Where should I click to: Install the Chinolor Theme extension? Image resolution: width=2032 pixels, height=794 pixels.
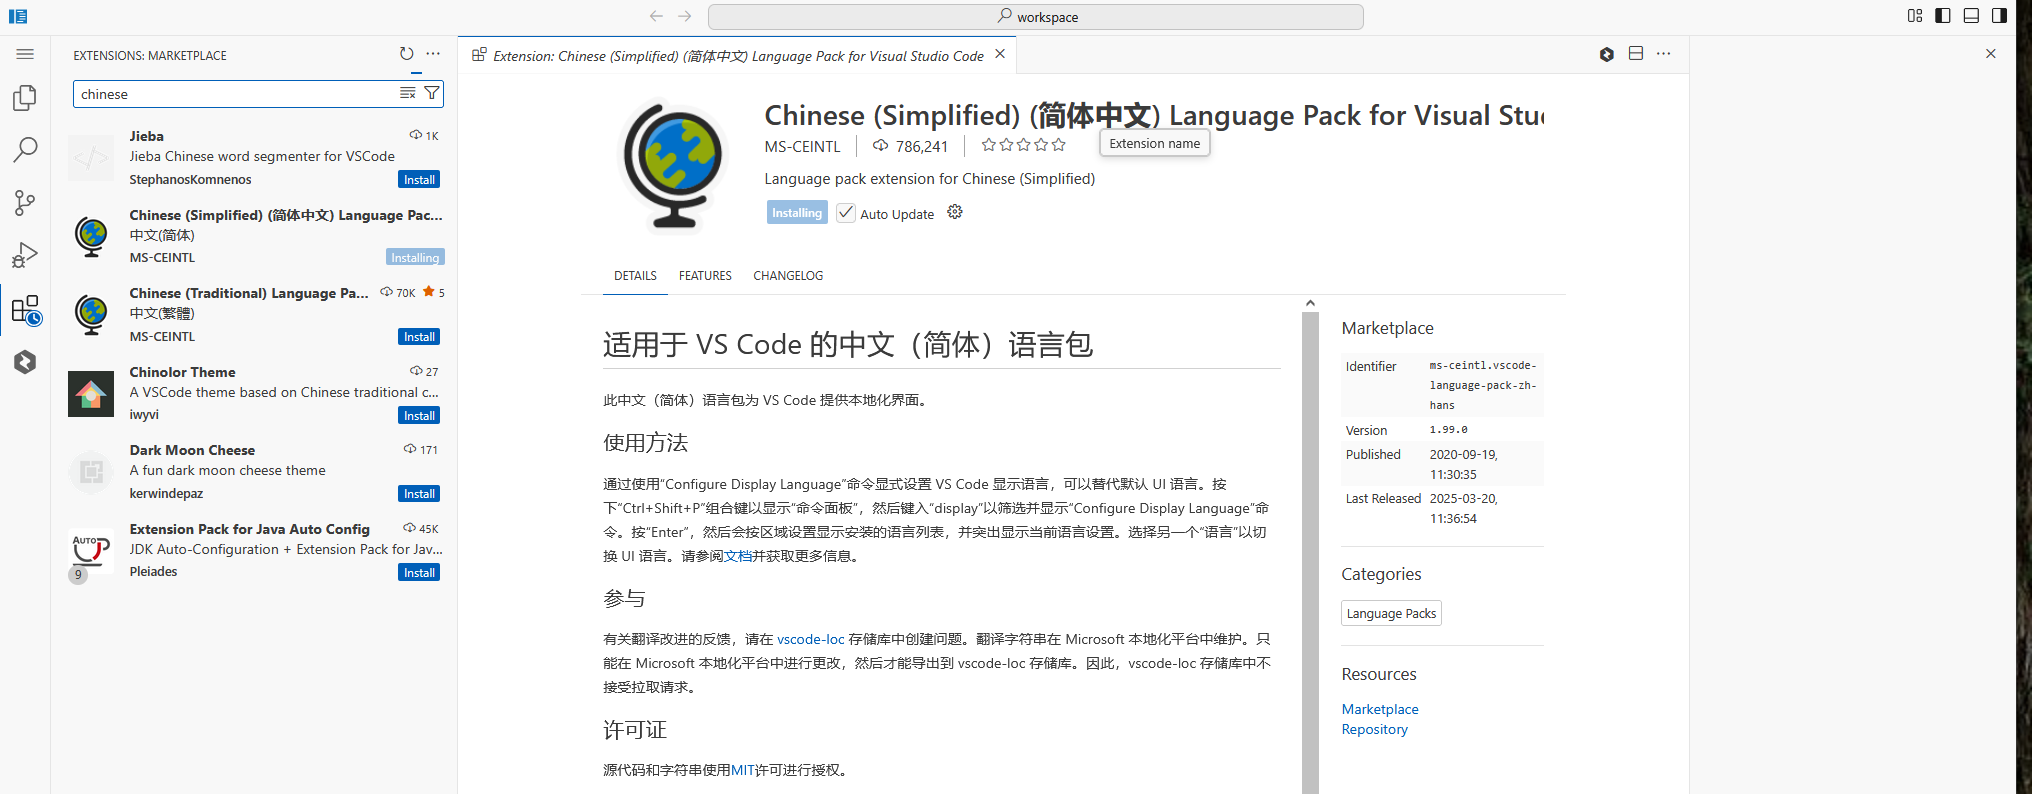pos(419,416)
